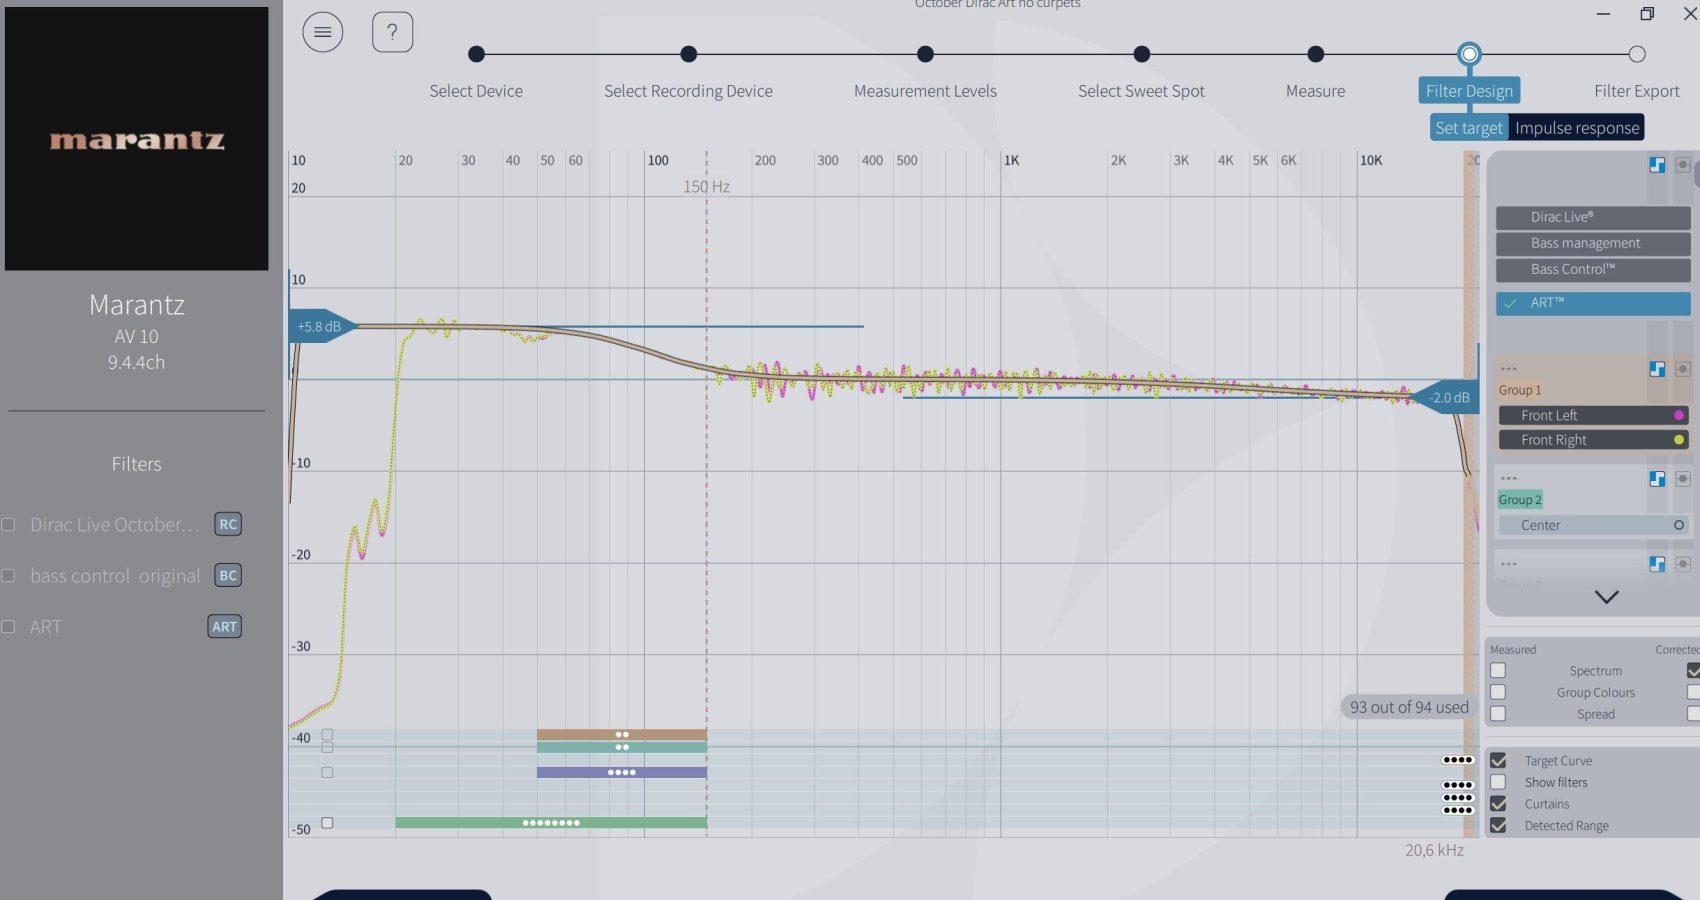Click Group 1's blue target curve icon
Screen dimensions: 1700x900
pyautogui.click(x=1657, y=369)
